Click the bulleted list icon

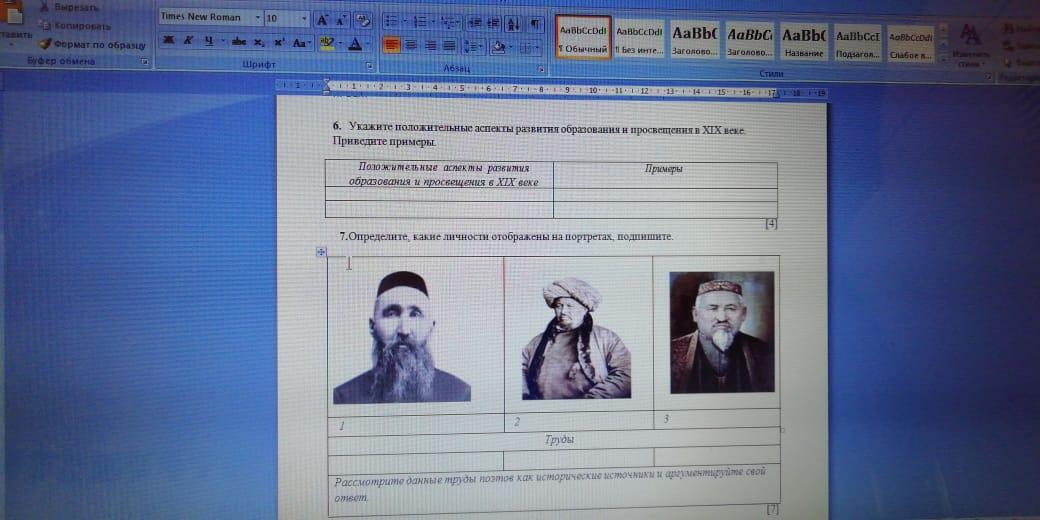(x=391, y=22)
